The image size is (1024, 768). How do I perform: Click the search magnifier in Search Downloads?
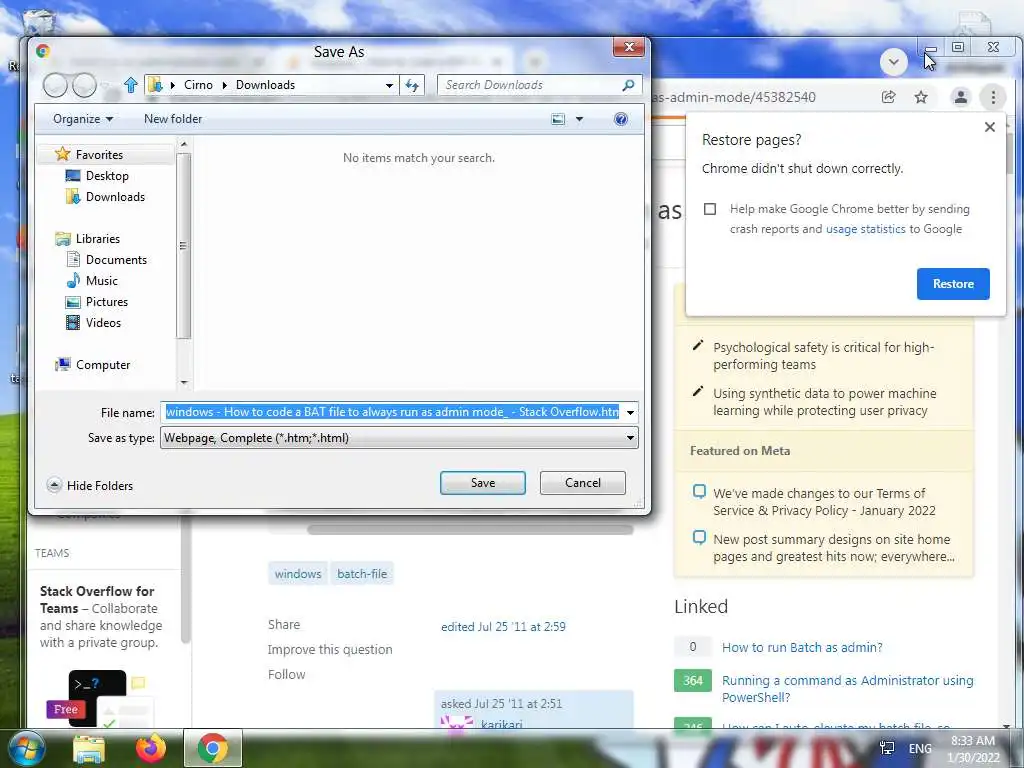pos(628,85)
